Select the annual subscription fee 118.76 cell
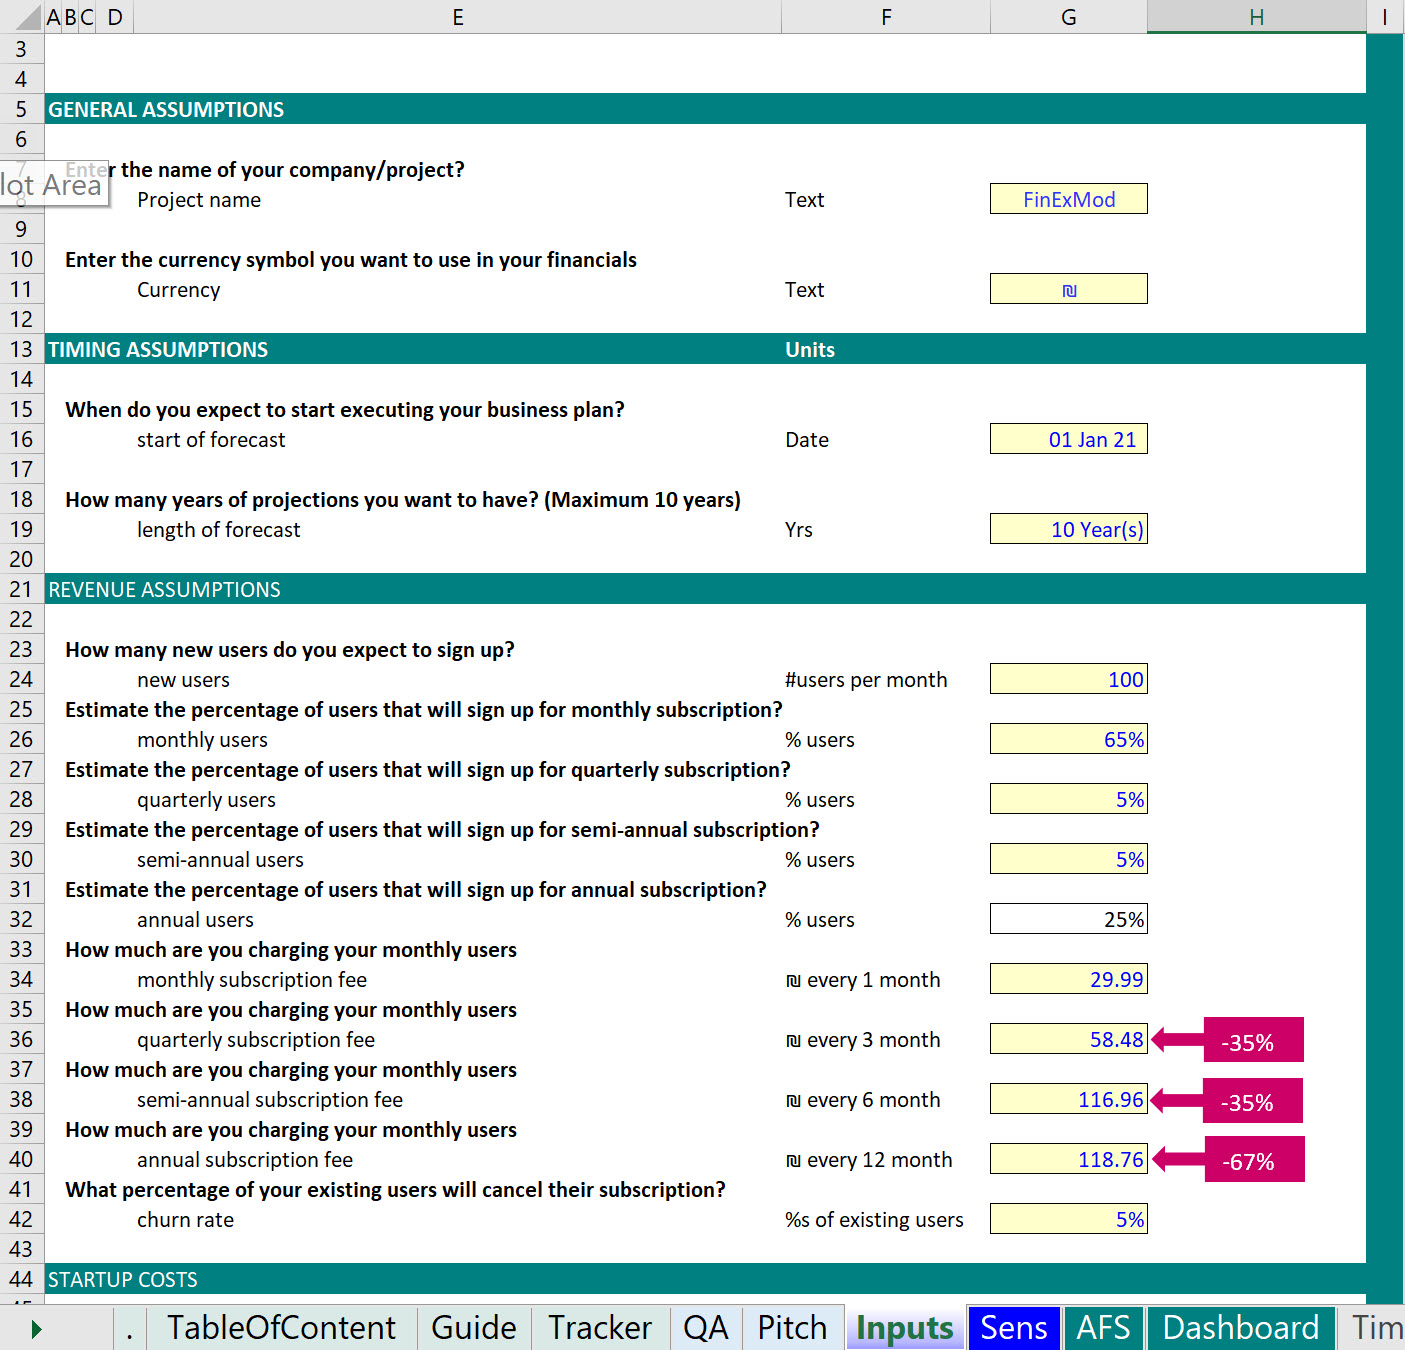Image resolution: width=1405 pixels, height=1350 pixels. [x=1069, y=1159]
